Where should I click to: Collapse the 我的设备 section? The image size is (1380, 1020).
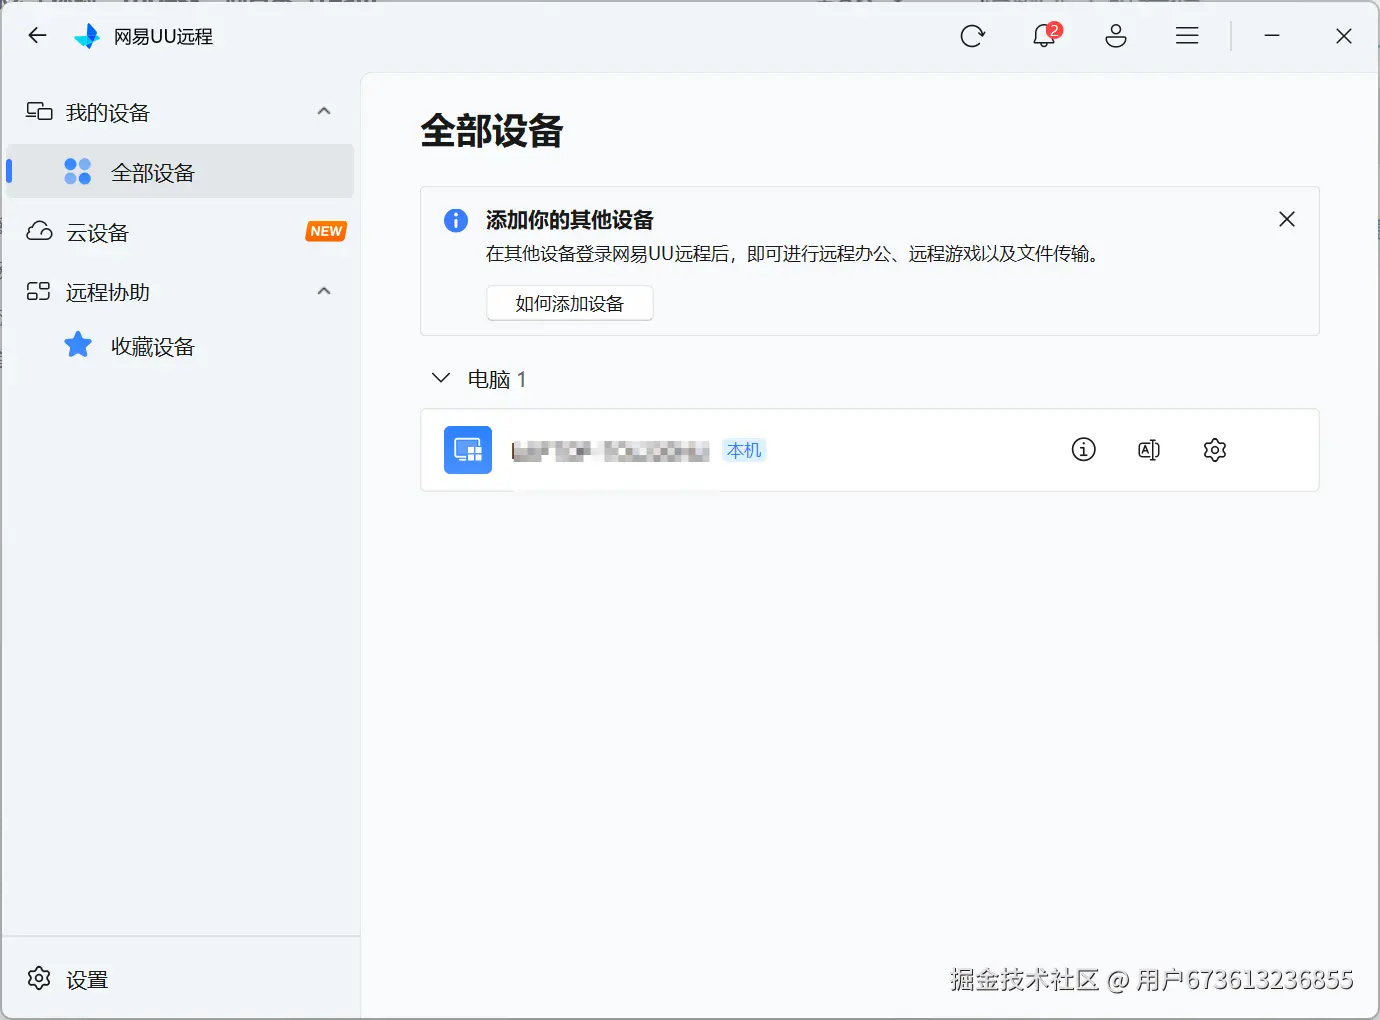click(324, 111)
